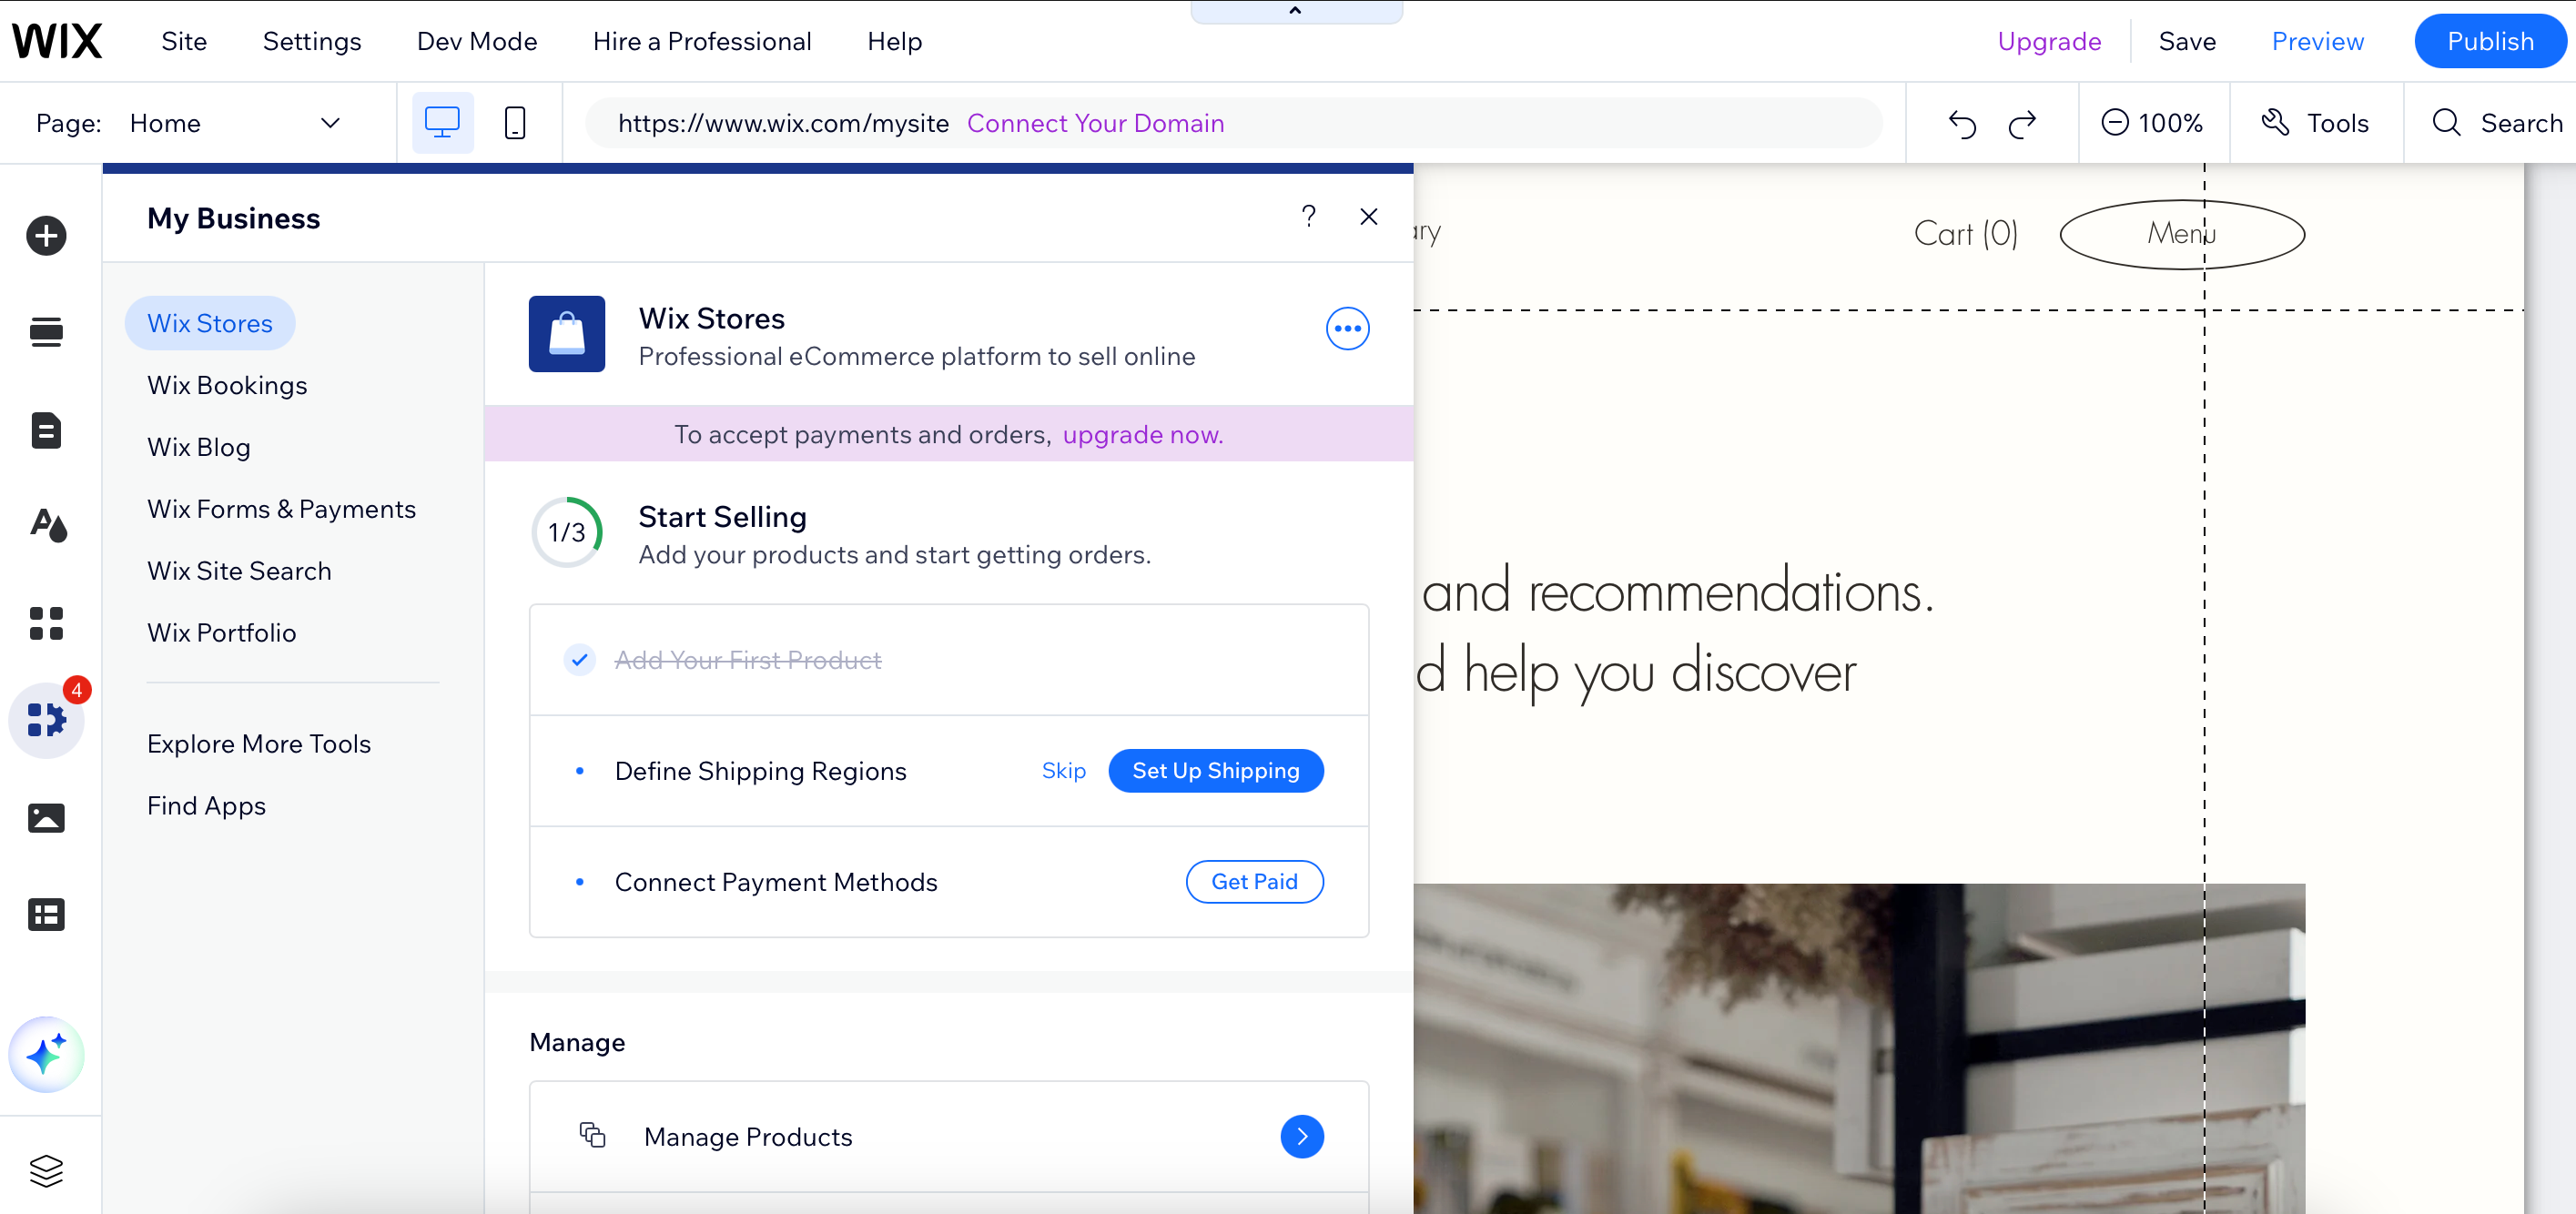Click the Wix Stores shopping bag icon

tap(567, 334)
